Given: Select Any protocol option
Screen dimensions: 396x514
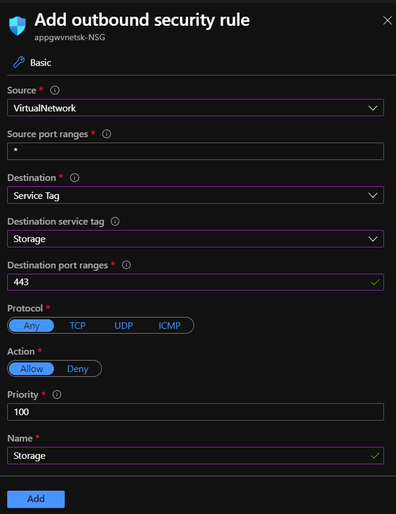Looking at the screenshot, I should [x=32, y=326].
